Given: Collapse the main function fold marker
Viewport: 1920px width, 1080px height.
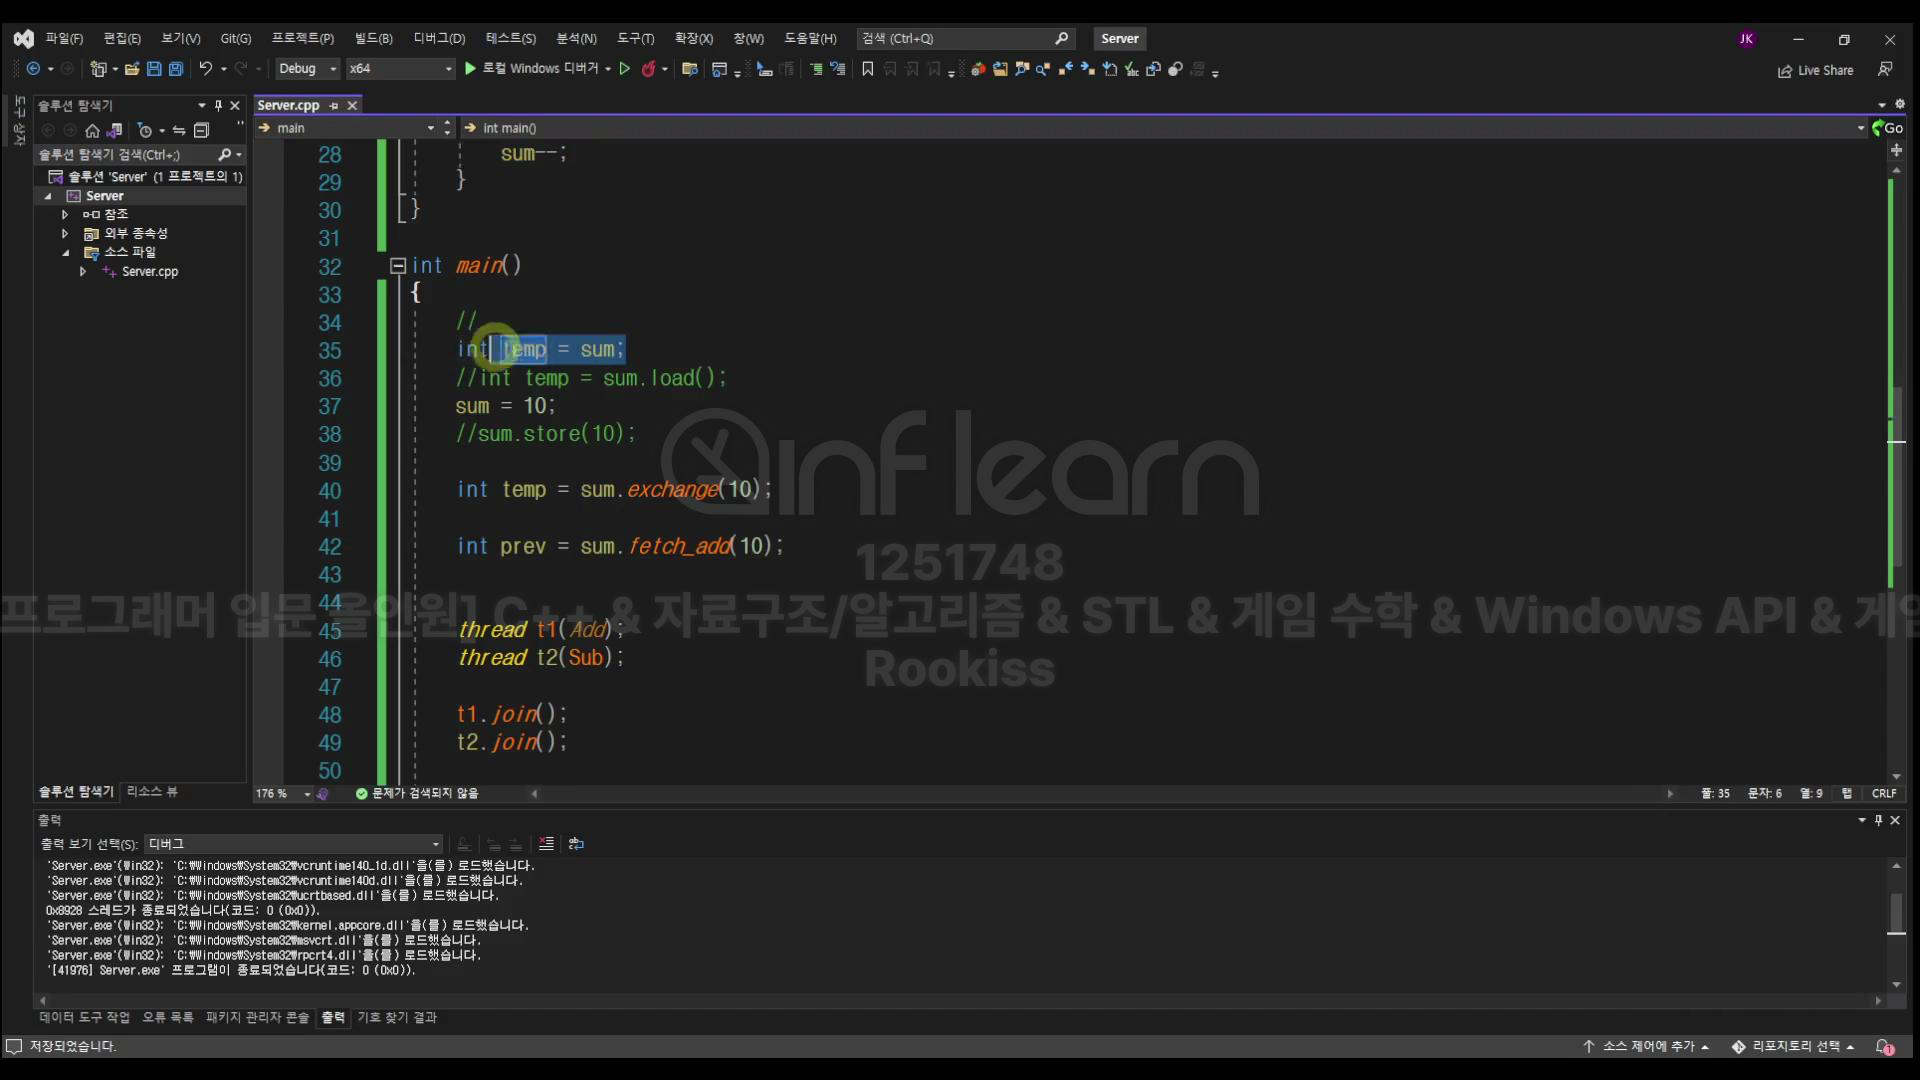Looking at the screenshot, I should point(397,266).
